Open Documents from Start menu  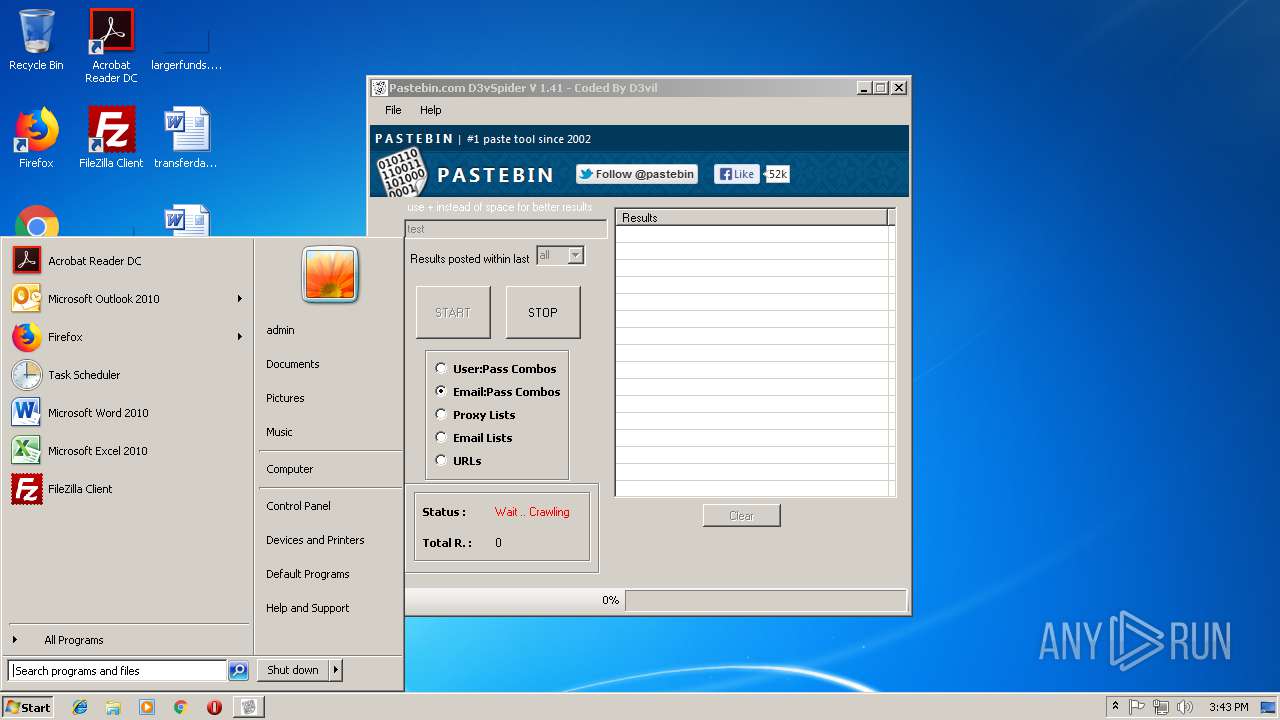(293, 364)
